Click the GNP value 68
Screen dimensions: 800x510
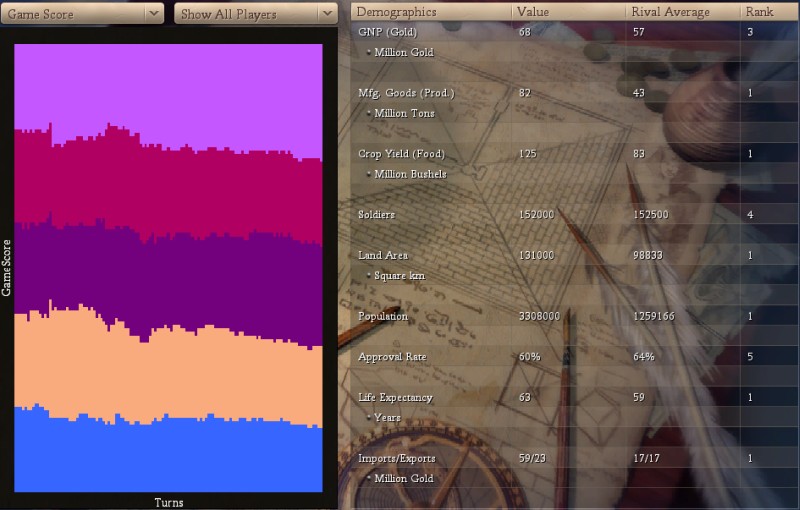point(525,32)
